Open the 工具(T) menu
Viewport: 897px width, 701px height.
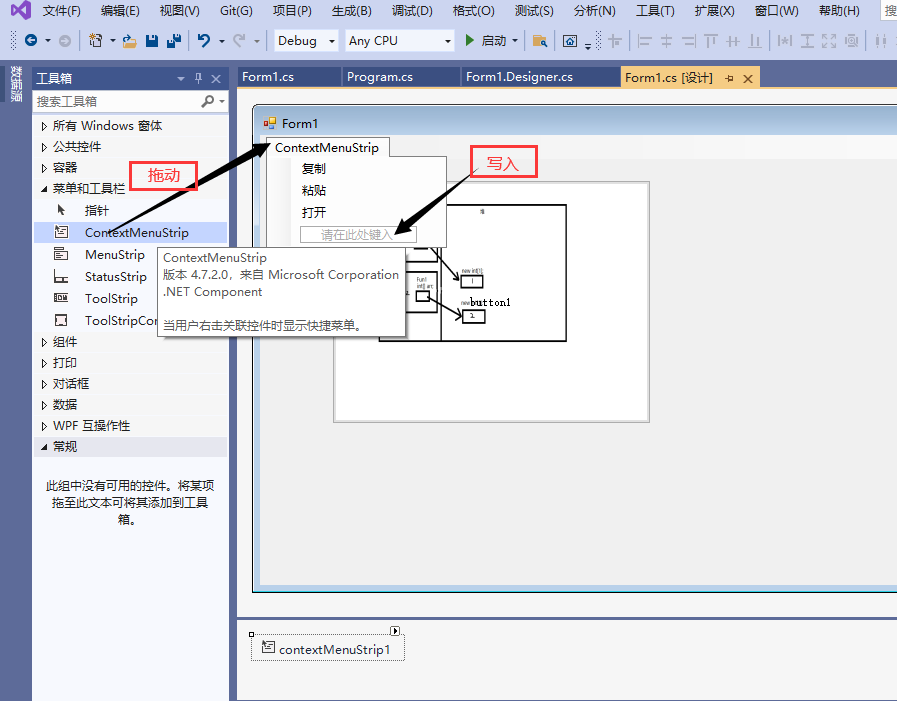point(655,10)
